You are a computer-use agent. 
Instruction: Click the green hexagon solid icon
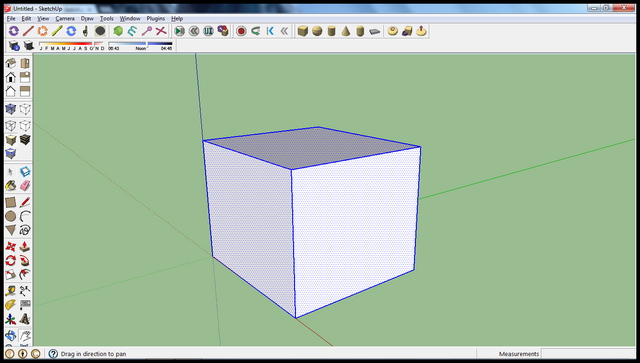pos(118,31)
